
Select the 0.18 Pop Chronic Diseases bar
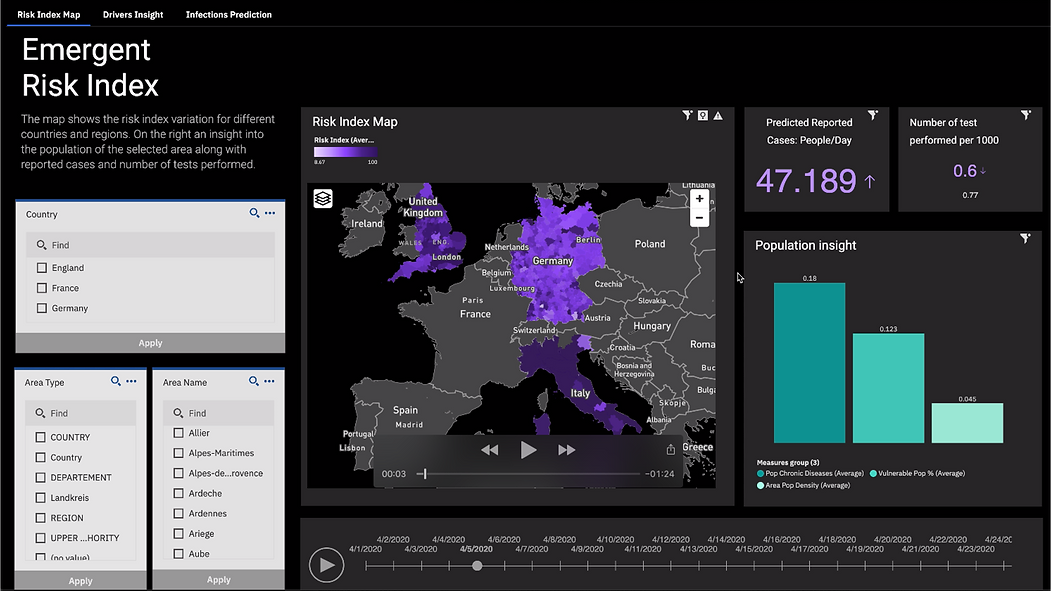(x=810, y=363)
